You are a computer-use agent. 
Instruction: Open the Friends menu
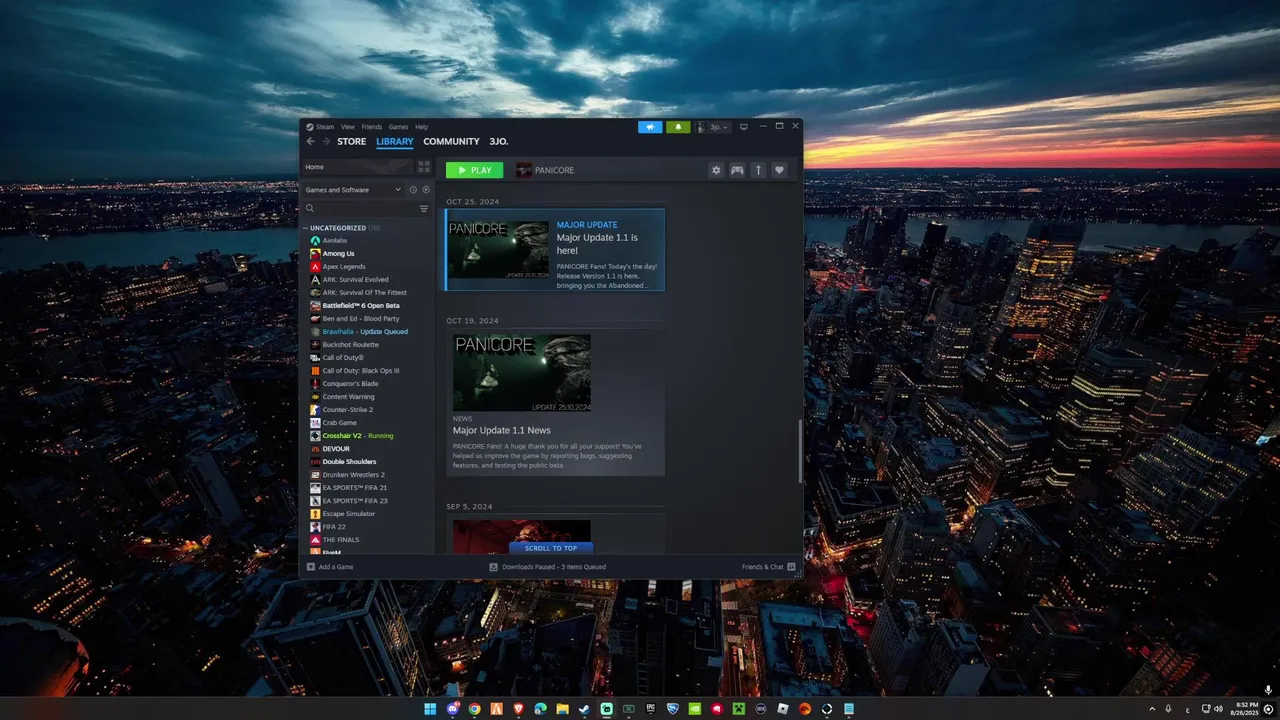[372, 127]
